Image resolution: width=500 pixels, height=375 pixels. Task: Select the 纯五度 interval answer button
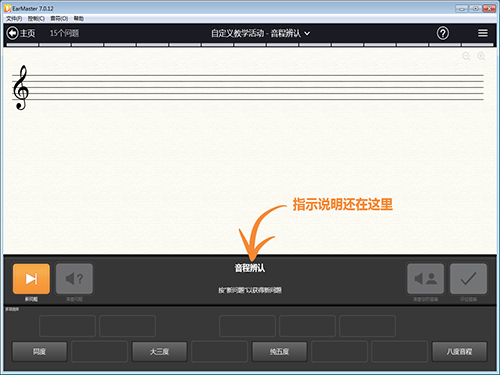click(x=279, y=351)
